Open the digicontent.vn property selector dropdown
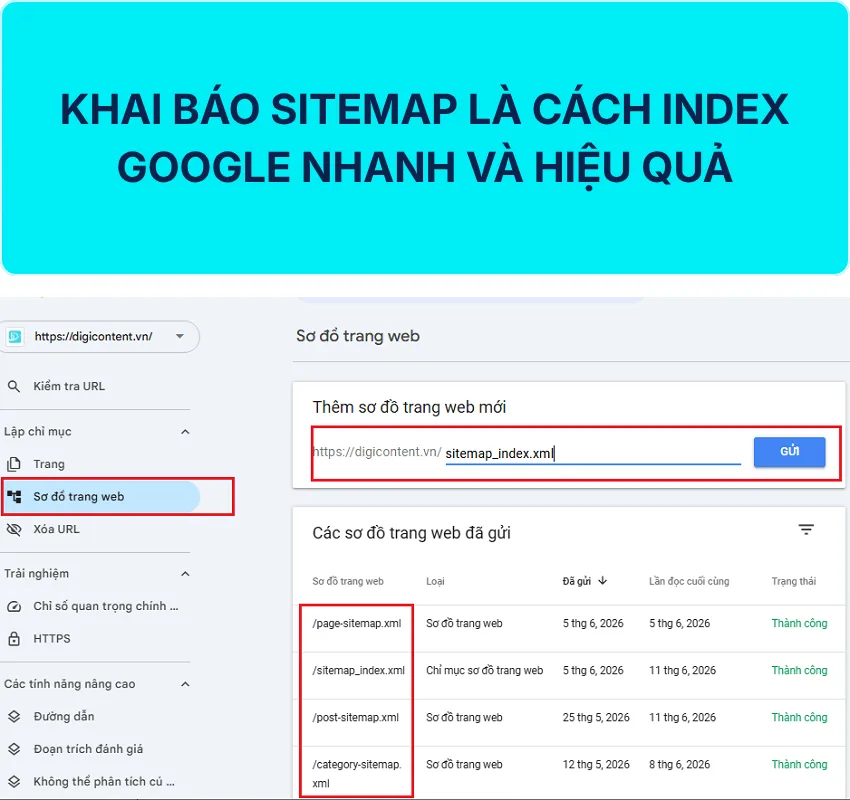This screenshot has width=850, height=800. pos(100,337)
